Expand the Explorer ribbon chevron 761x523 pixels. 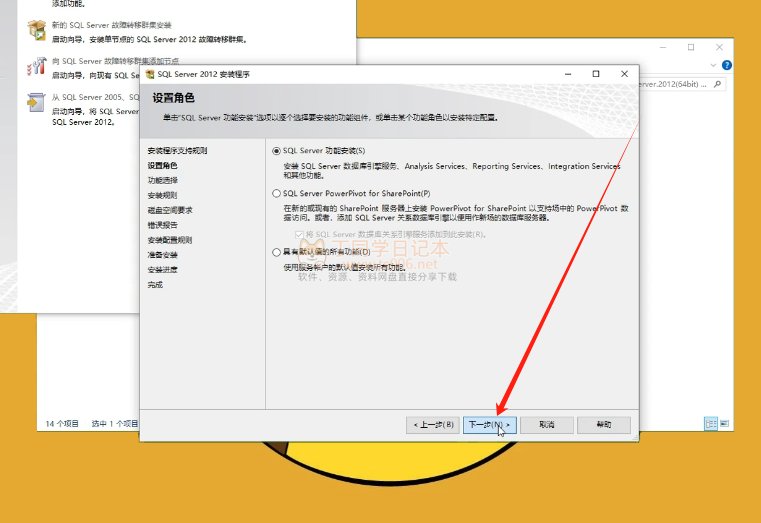pyautogui.click(x=713, y=65)
